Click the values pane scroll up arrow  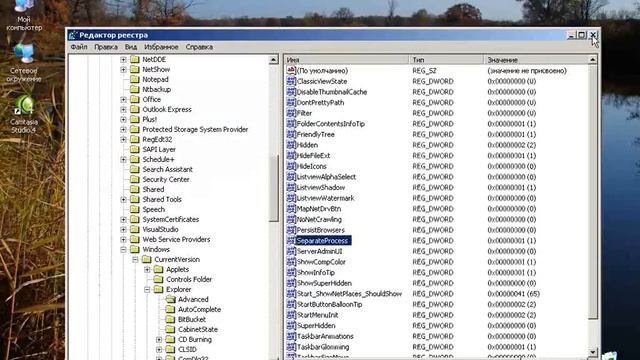pos(593,60)
